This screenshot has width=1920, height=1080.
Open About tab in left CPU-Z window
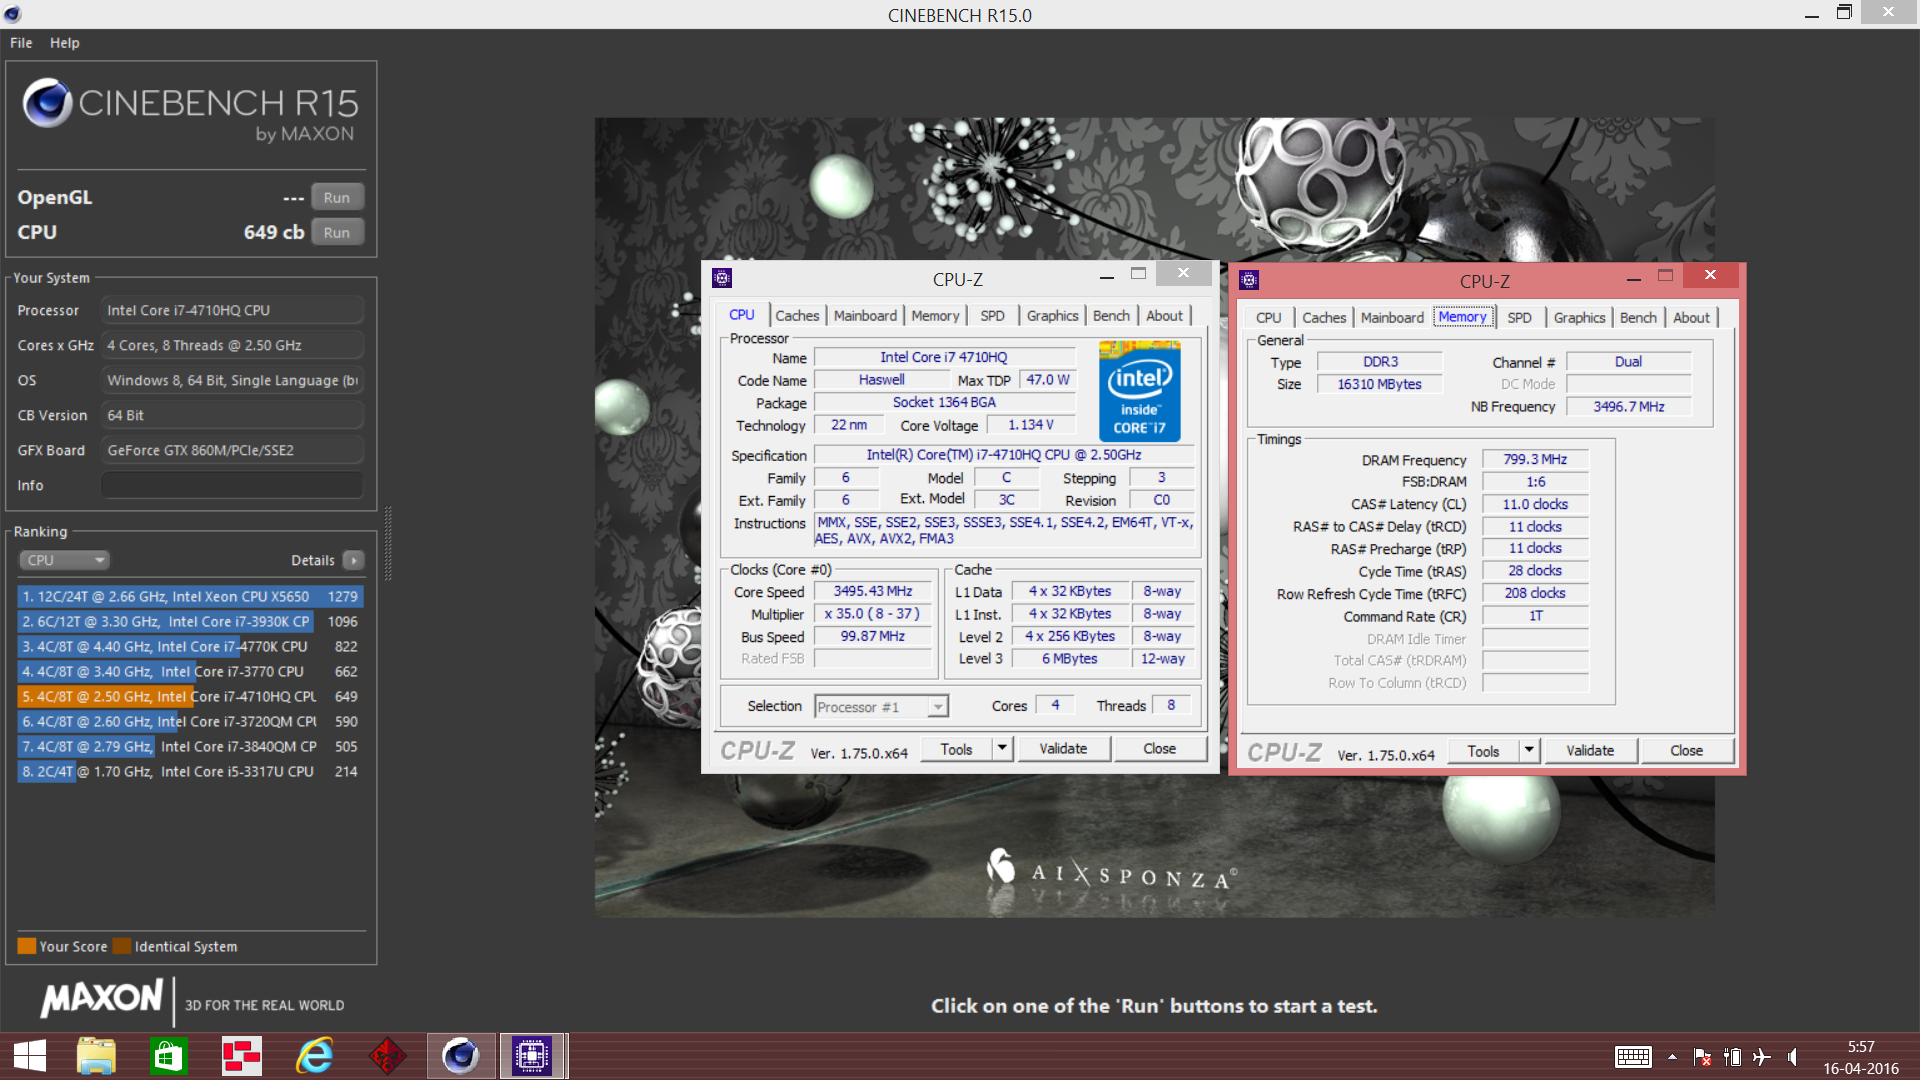point(1164,316)
